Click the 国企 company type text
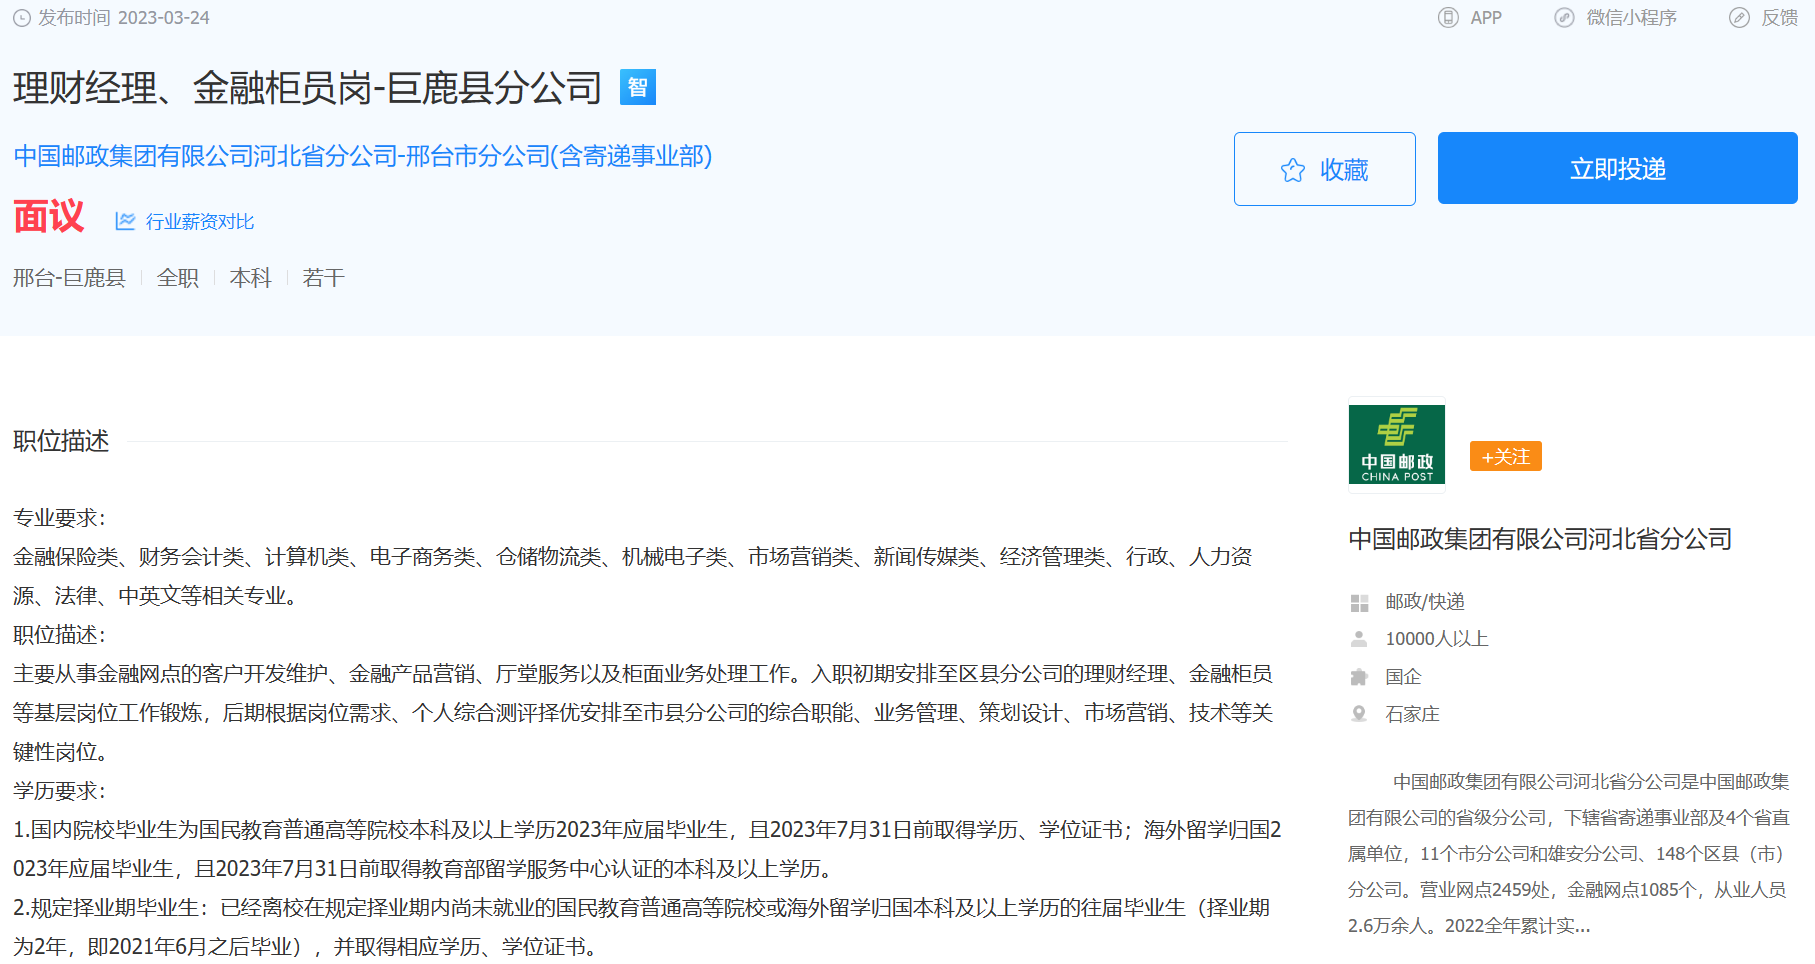This screenshot has height=964, width=1815. point(1403,677)
